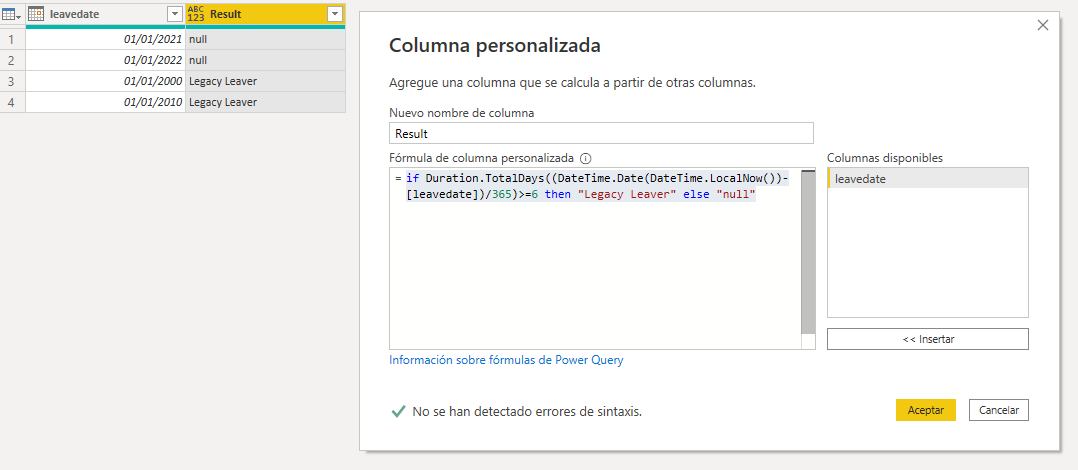Select the leavedate column header
The width and height of the screenshot is (1078, 470).
(105, 14)
